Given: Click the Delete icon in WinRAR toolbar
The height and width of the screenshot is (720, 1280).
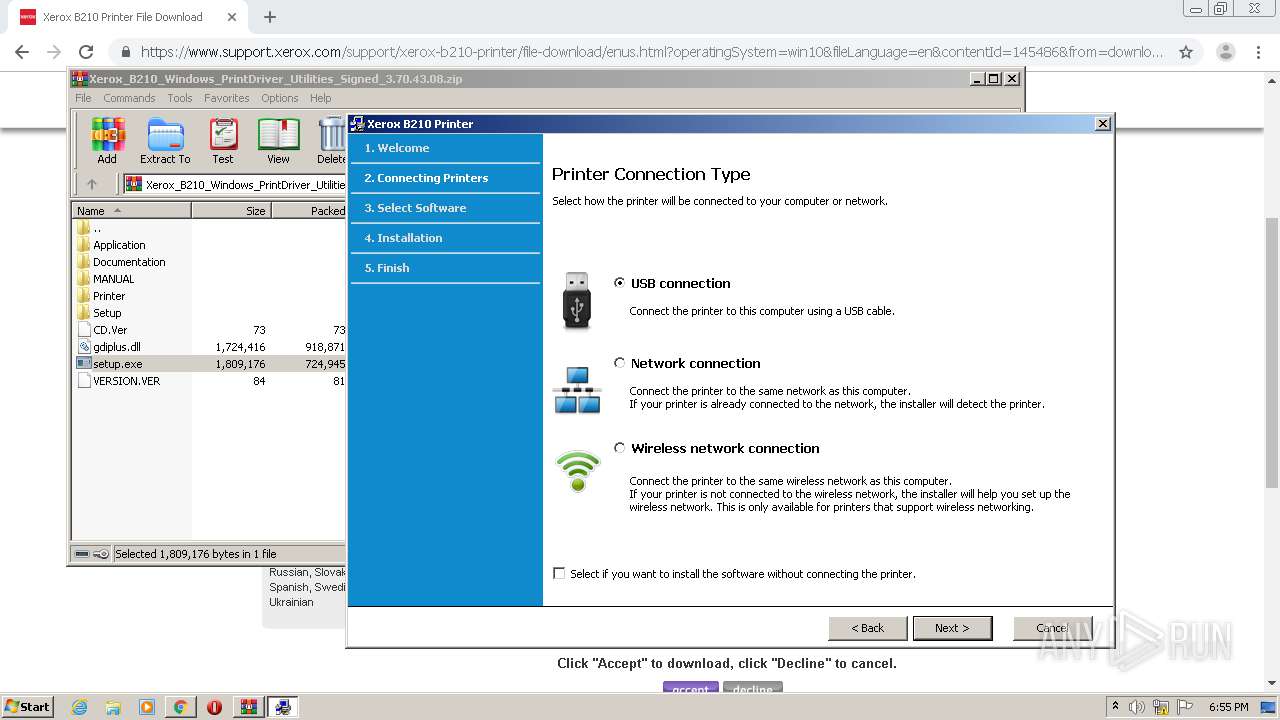Looking at the screenshot, I should 331,141.
